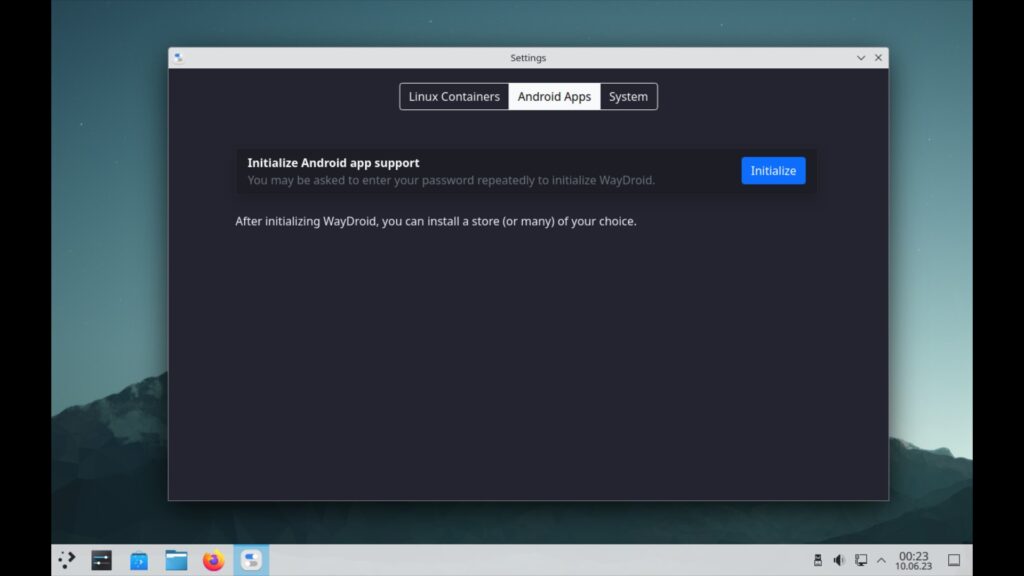Click the 'After initializing WayDroid' text
This screenshot has height=576, width=1024.
(436, 221)
